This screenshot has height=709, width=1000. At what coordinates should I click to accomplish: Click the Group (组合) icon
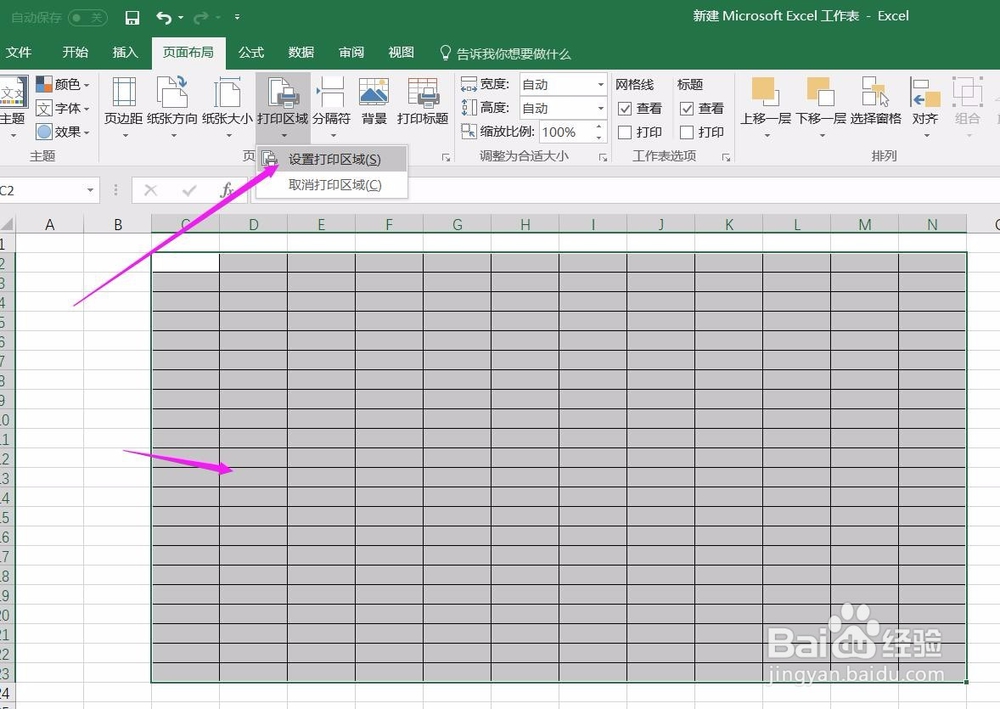tap(967, 92)
